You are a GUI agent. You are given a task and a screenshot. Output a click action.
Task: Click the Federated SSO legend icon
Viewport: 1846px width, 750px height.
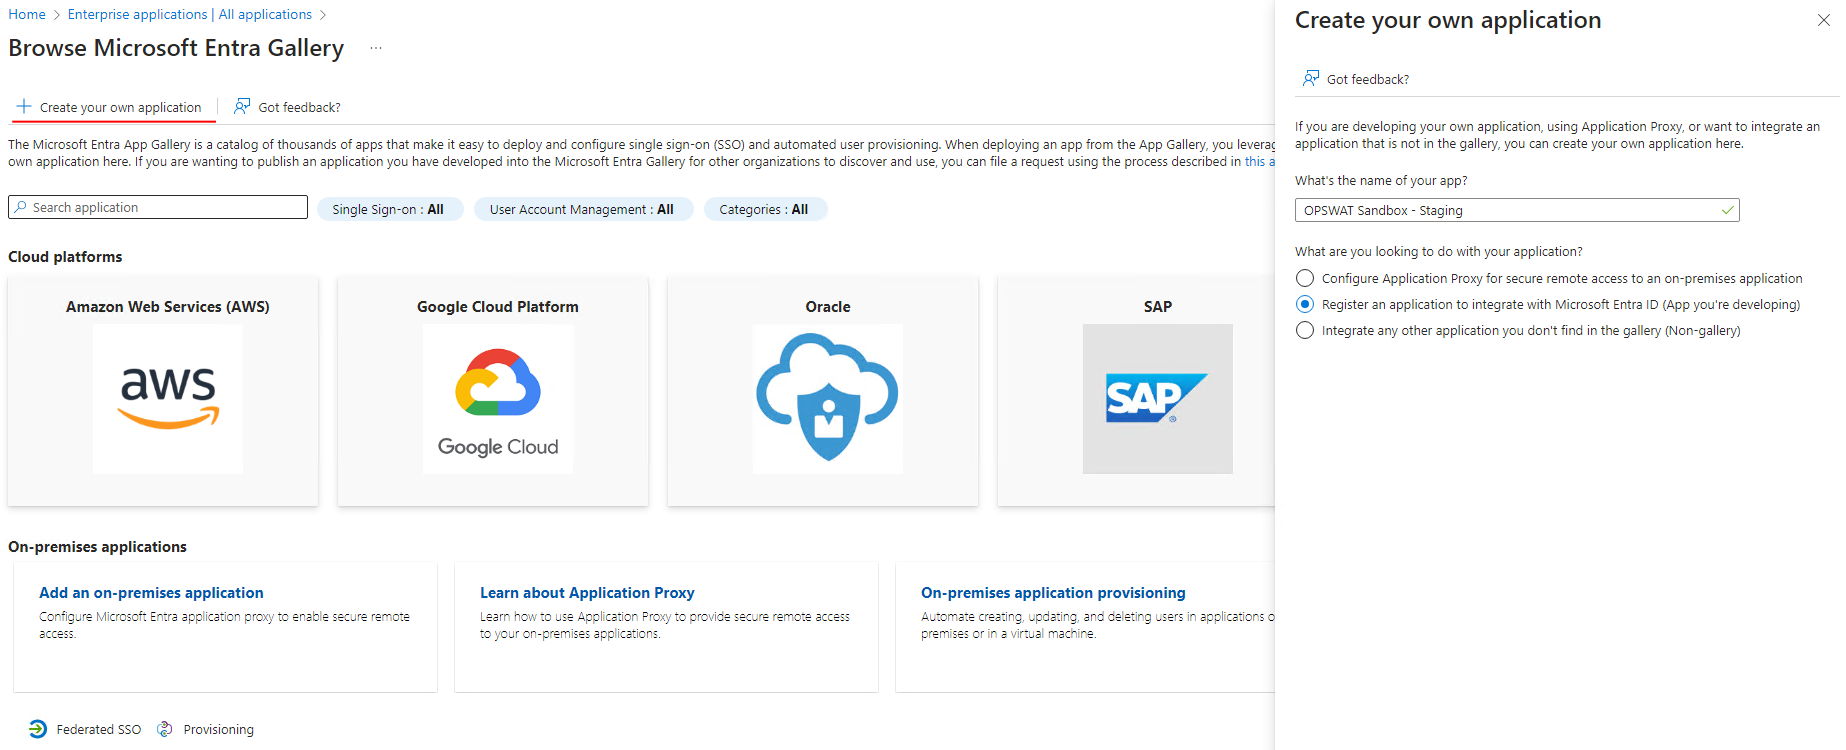pos(38,729)
